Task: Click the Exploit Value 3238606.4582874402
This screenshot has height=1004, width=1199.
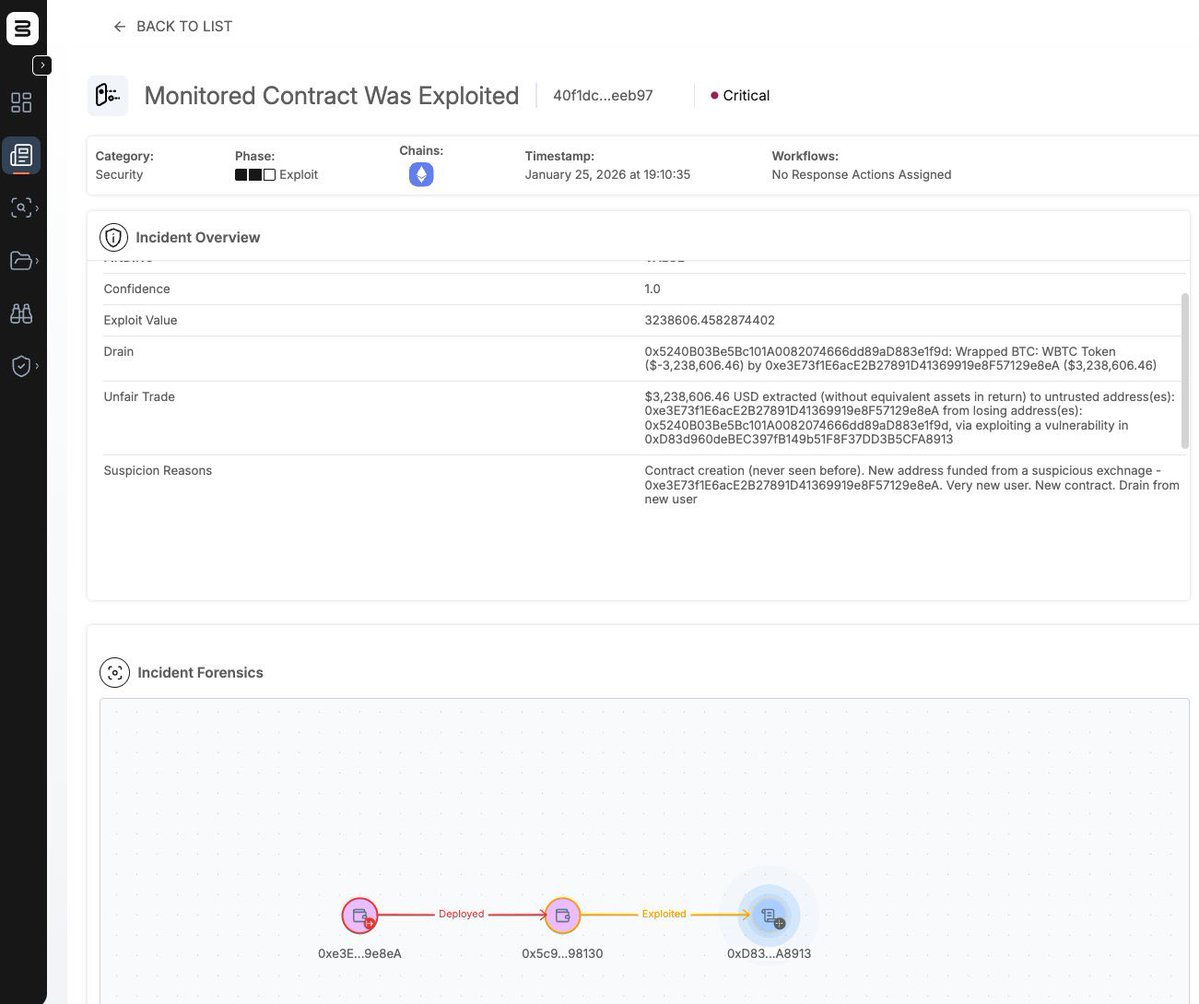Action: pyautogui.click(x=710, y=320)
